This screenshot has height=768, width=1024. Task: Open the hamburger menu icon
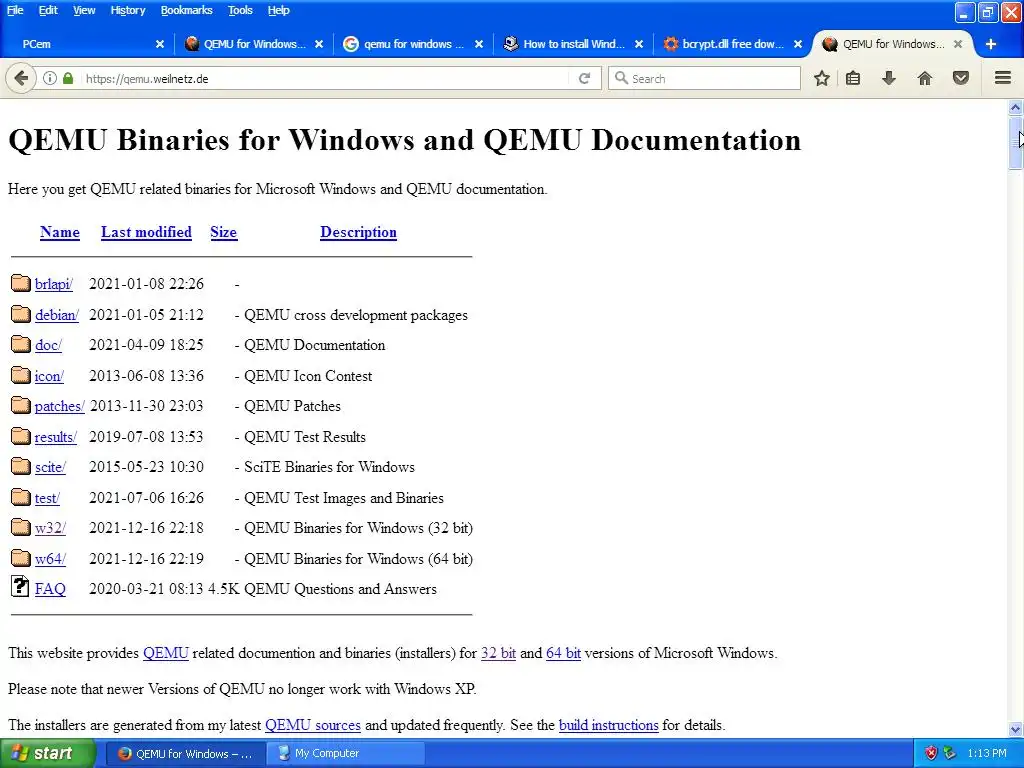[x=1003, y=78]
